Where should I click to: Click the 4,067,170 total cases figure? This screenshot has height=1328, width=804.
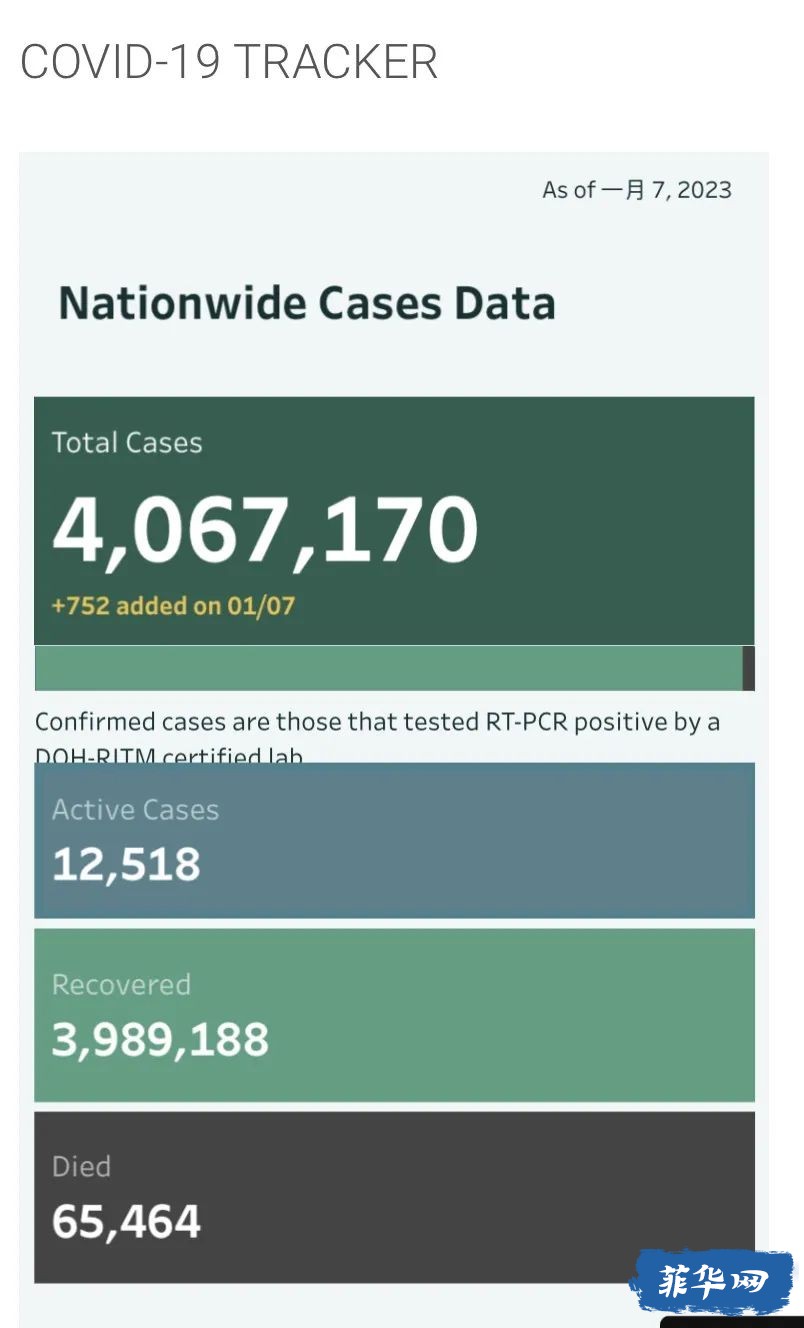click(x=265, y=528)
